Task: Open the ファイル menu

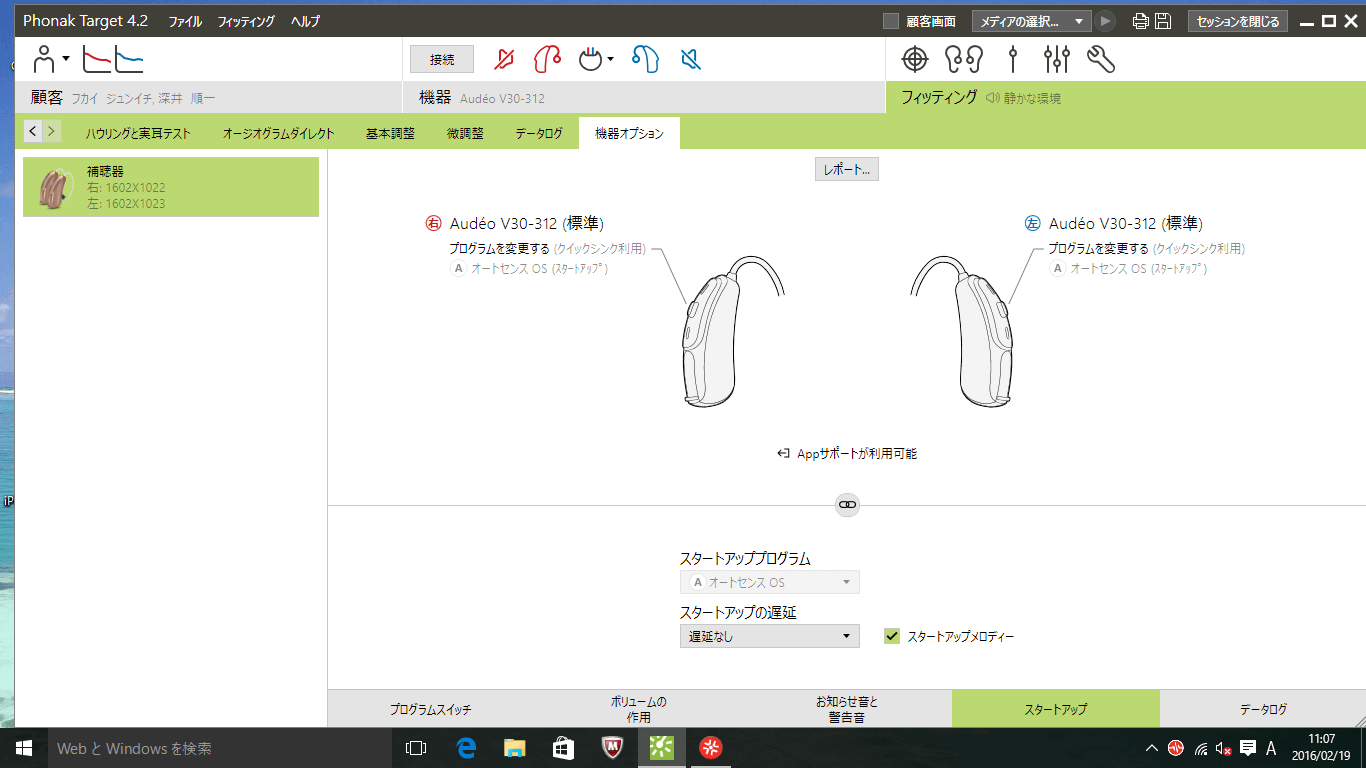Action: click(184, 21)
